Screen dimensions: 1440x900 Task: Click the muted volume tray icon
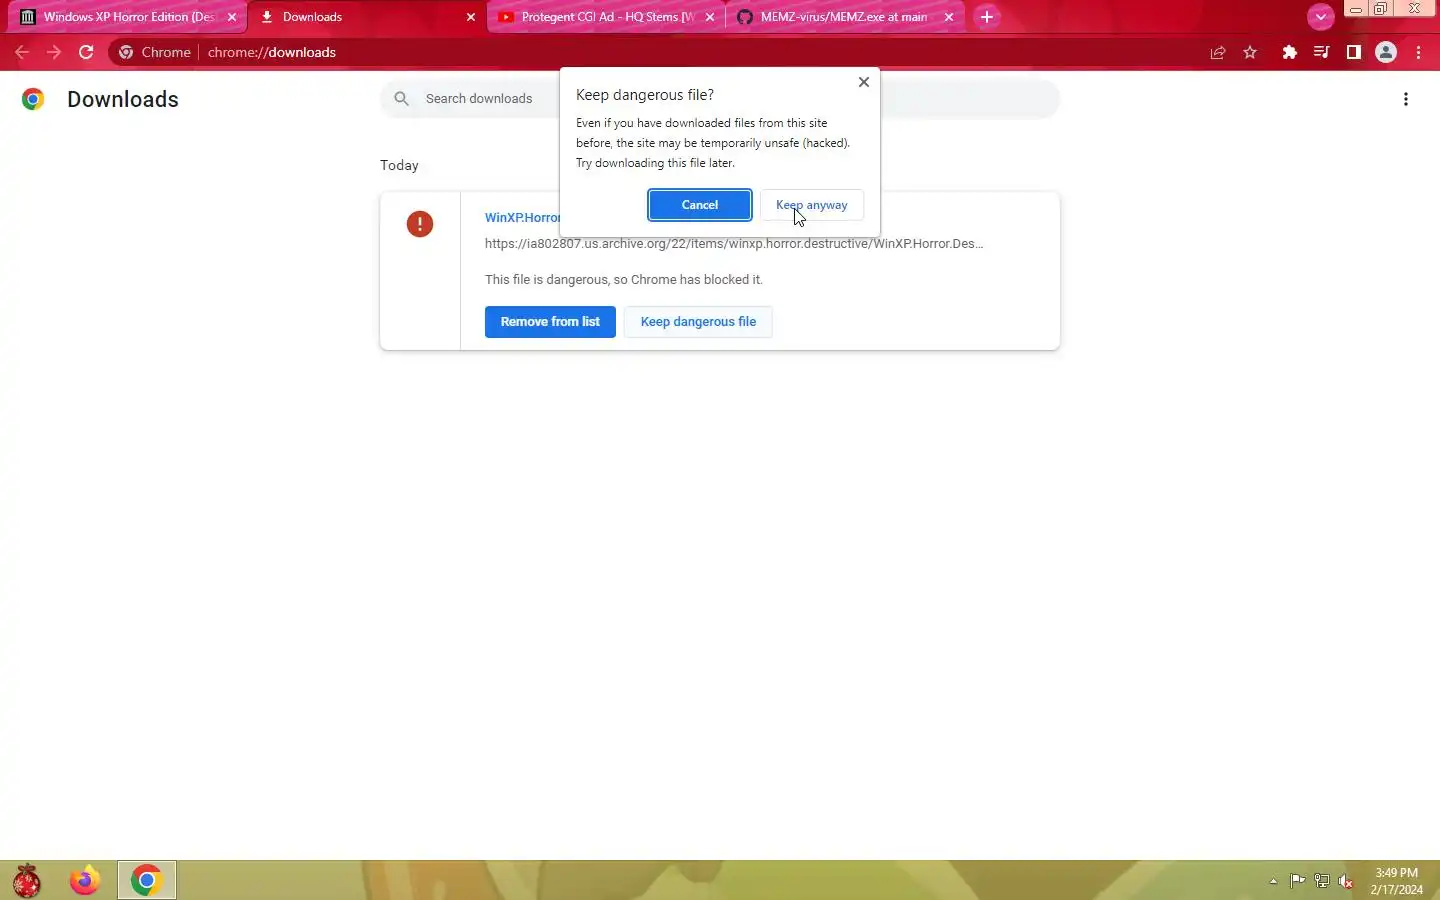[1346, 881]
